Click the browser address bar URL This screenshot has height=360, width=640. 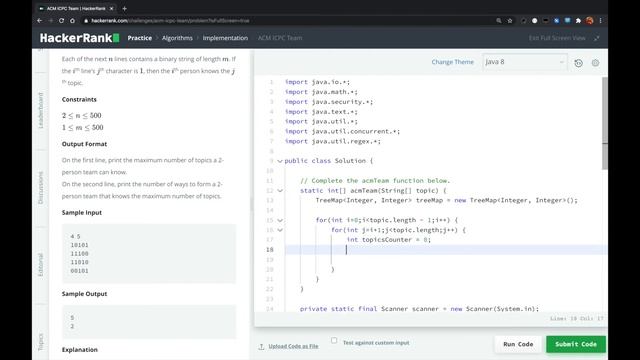(x=170, y=20)
